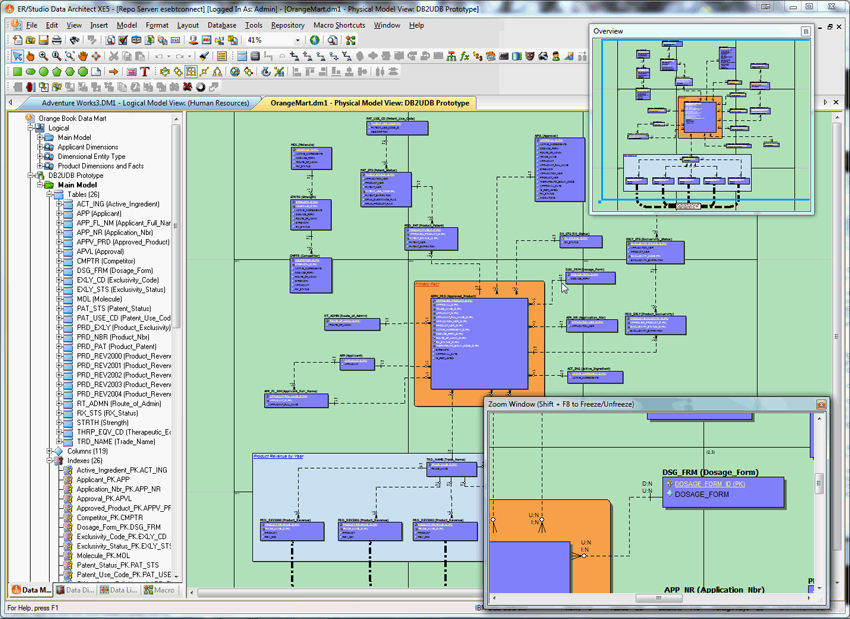Image resolution: width=850 pixels, height=619 pixels.
Task: Collapse the Indexes (26) tree node
Action: tap(49, 461)
